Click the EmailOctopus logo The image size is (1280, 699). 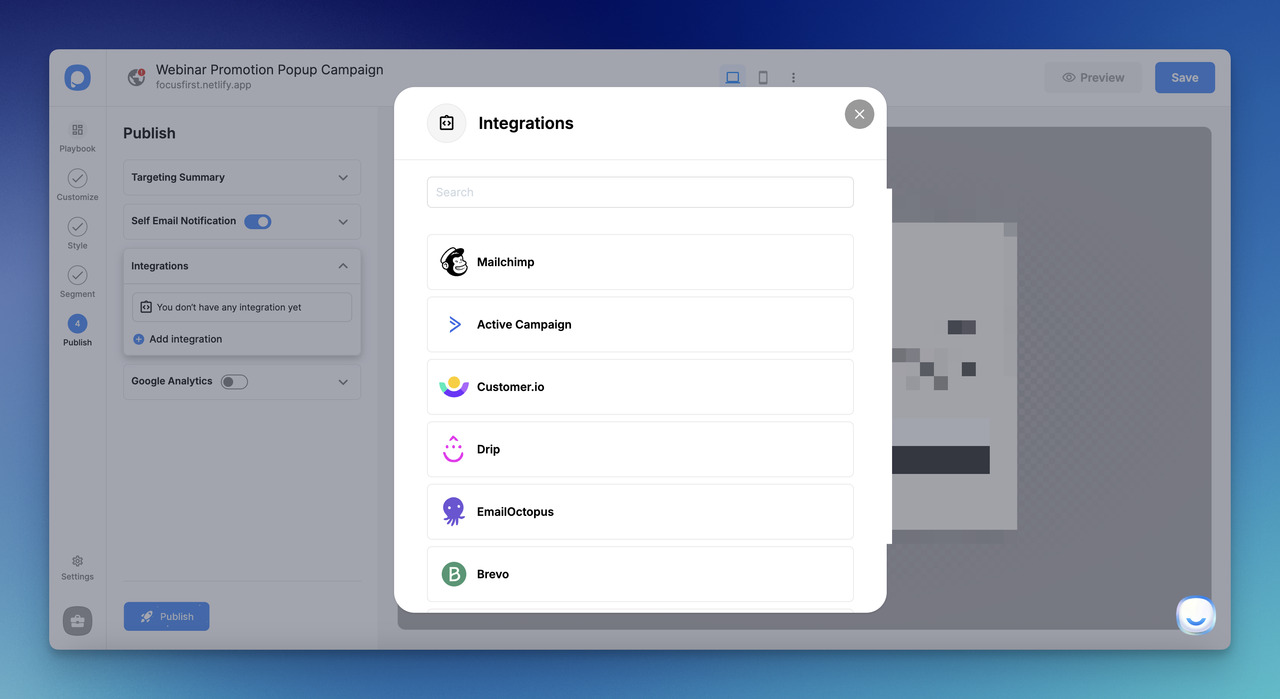tap(454, 511)
